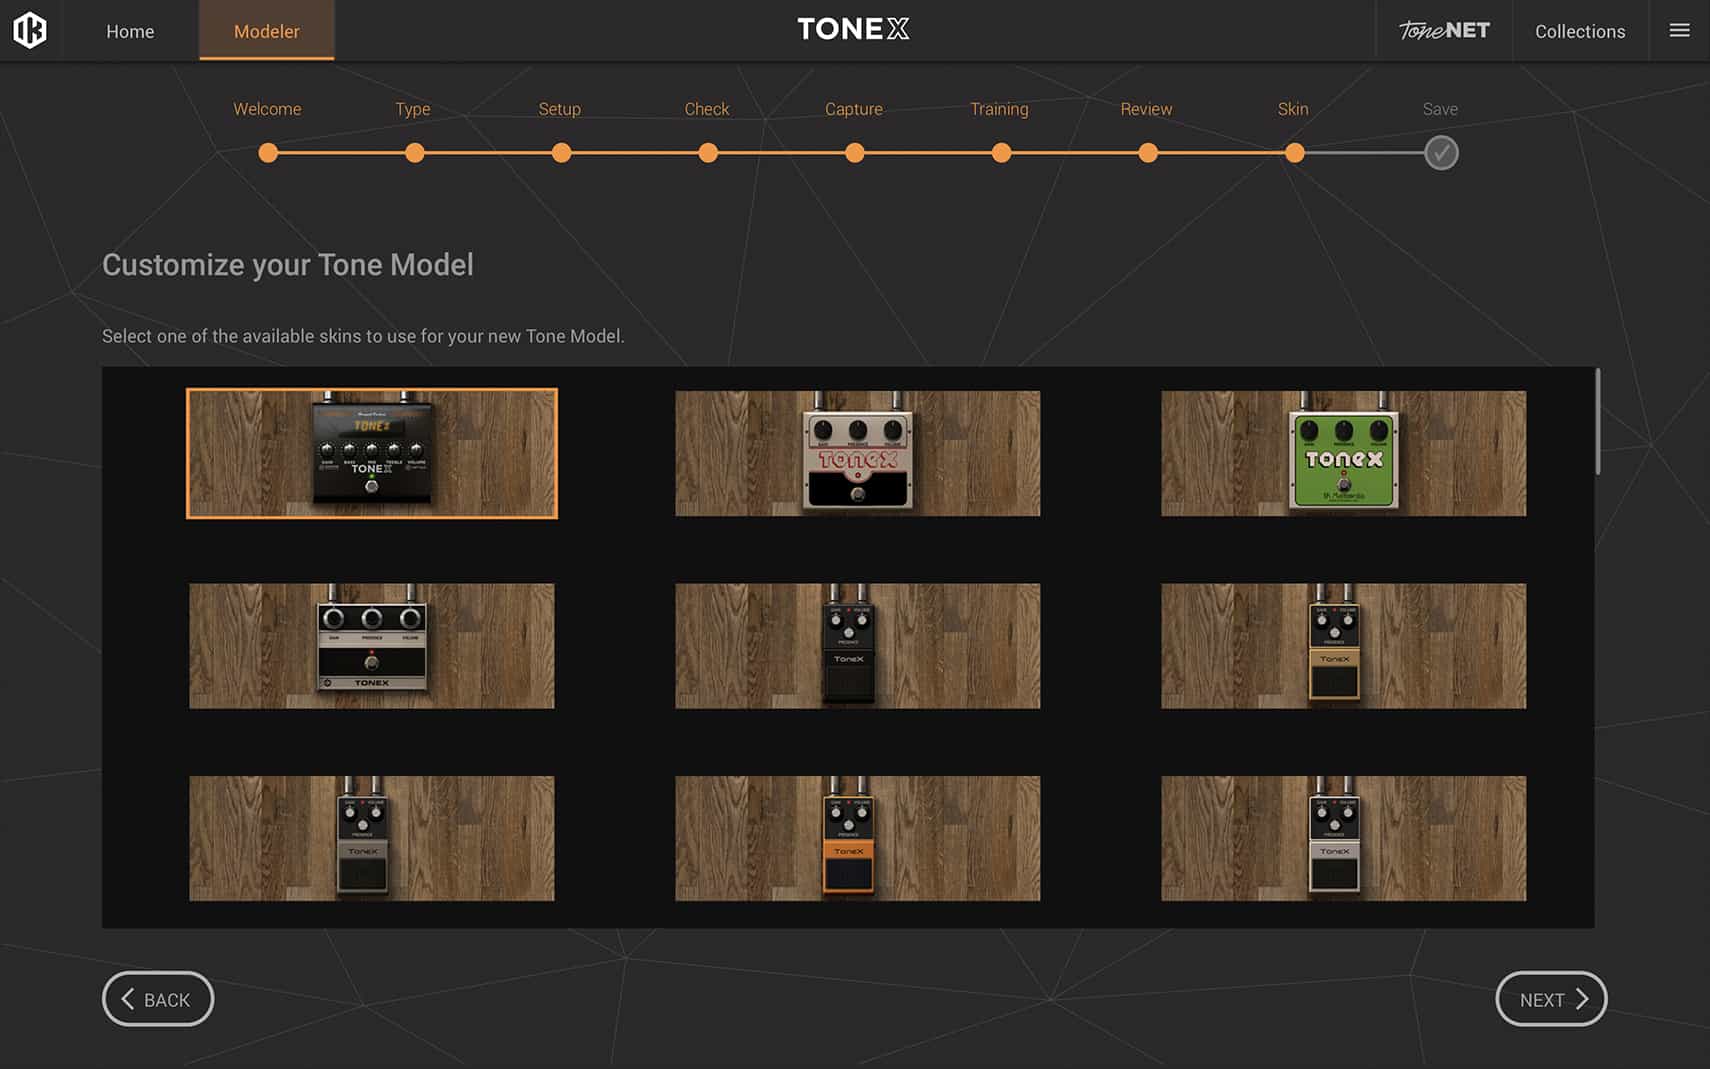Click the IK Multimedia logo icon
The width and height of the screenshot is (1710, 1069).
[x=30, y=30]
